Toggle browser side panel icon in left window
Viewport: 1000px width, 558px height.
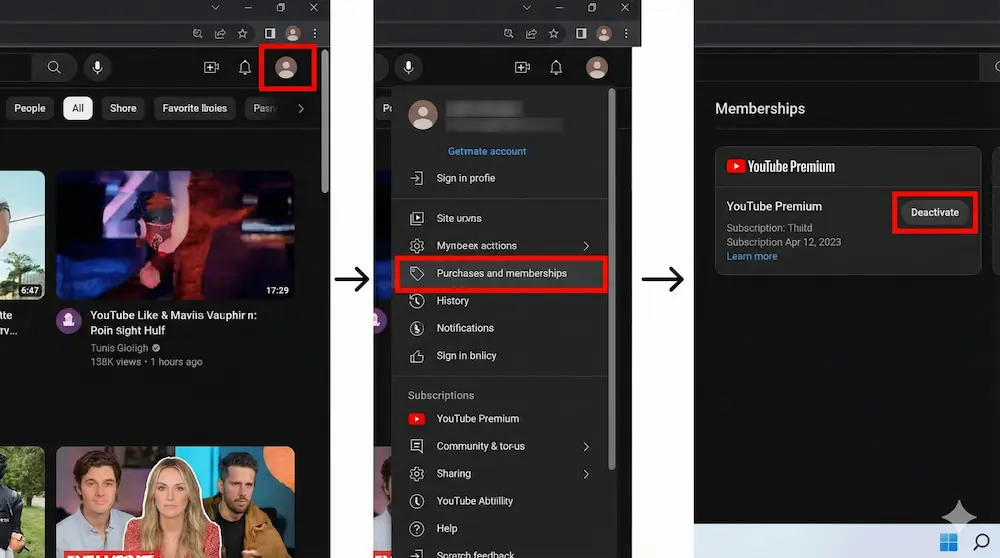270,33
